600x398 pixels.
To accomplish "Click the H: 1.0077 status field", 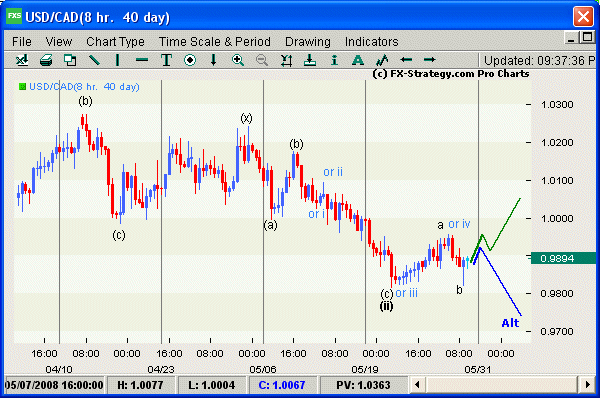I will 140,385.
